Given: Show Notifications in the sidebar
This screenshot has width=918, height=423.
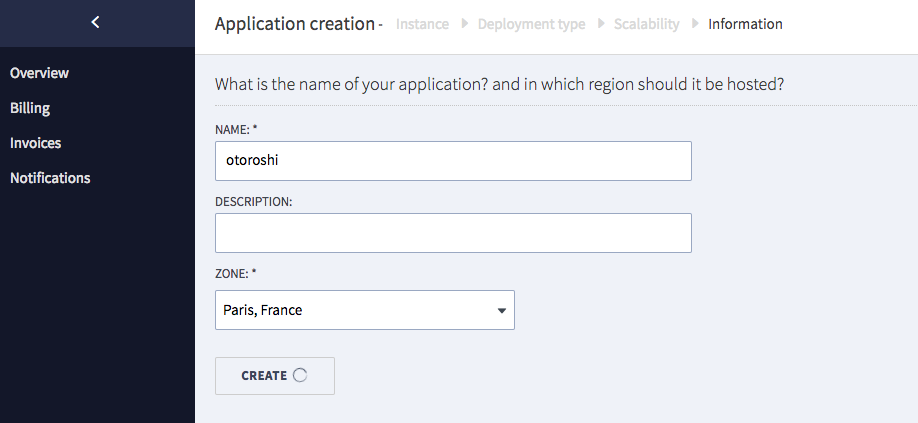Looking at the screenshot, I should pyautogui.click(x=50, y=178).
